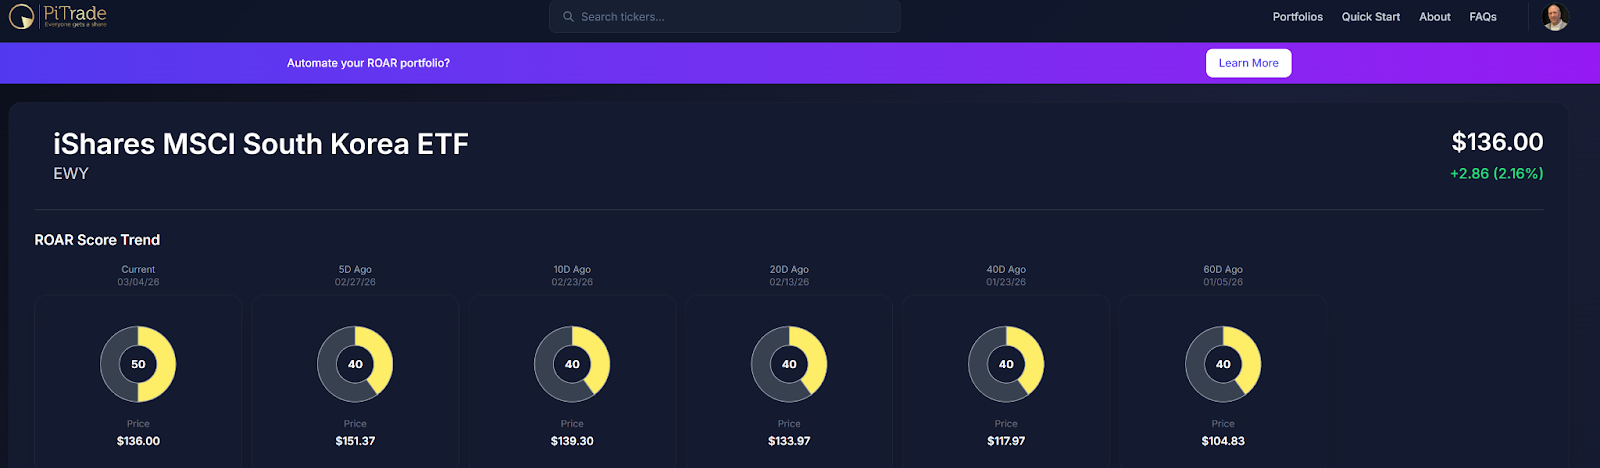Click the 10D Ago label
Viewport: 1600px width, 468px height.
pyautogui.click(x=572, y=270)
